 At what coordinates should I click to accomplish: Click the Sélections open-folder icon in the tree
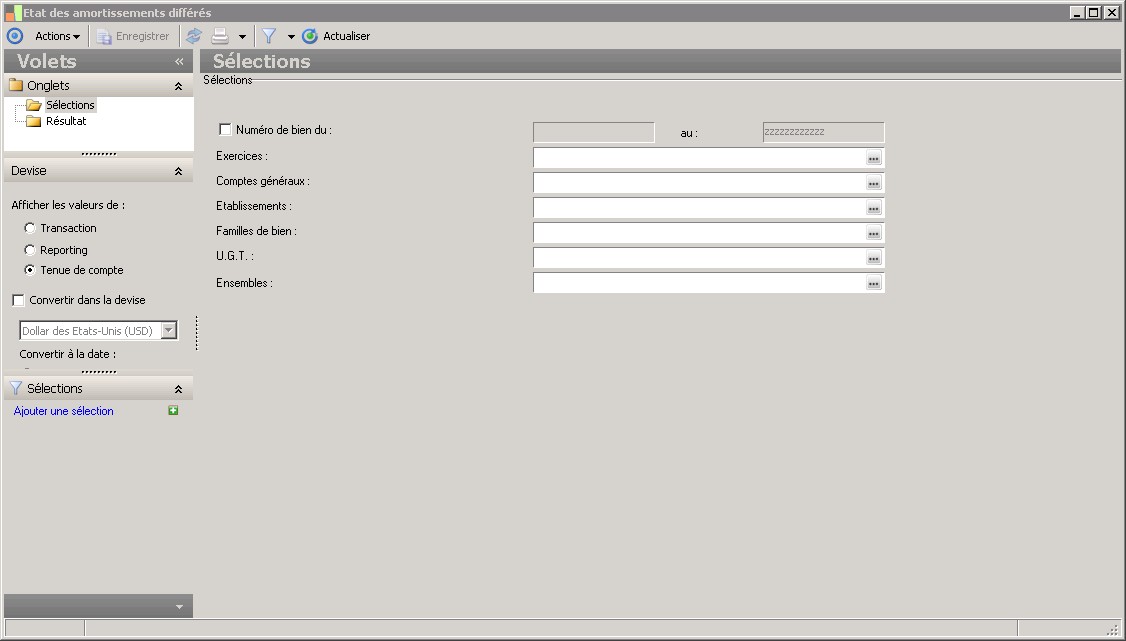(34, 105)
